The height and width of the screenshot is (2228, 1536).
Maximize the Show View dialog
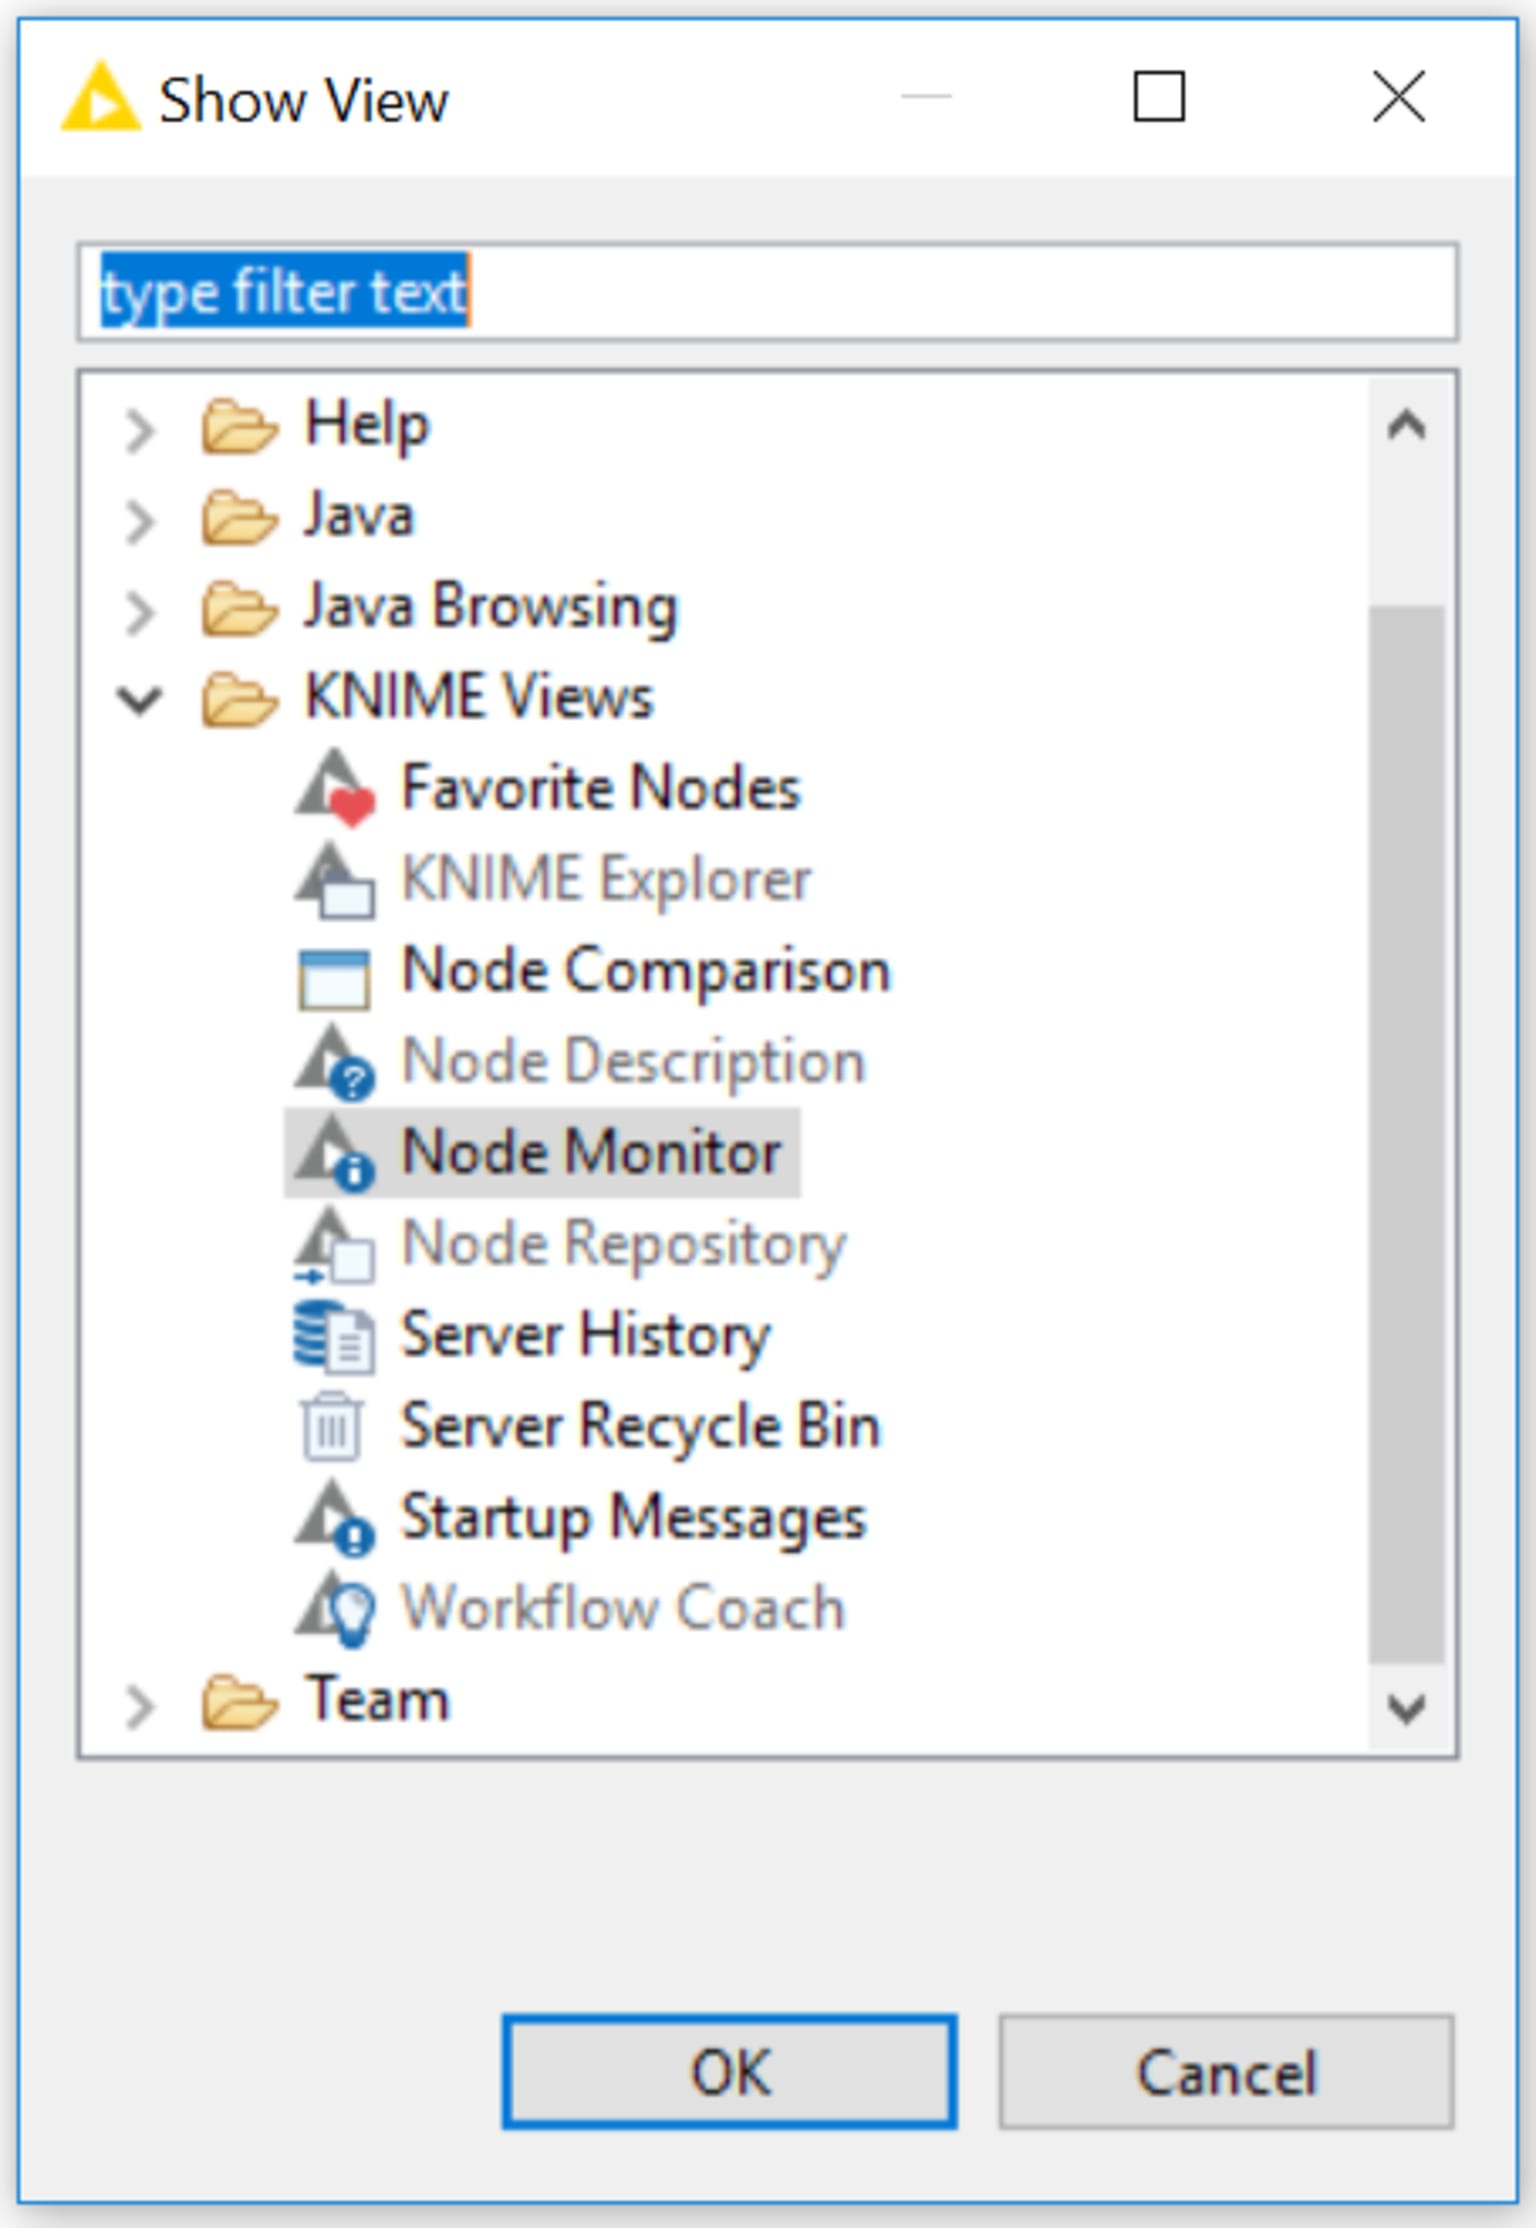[x=1159, y=97]
